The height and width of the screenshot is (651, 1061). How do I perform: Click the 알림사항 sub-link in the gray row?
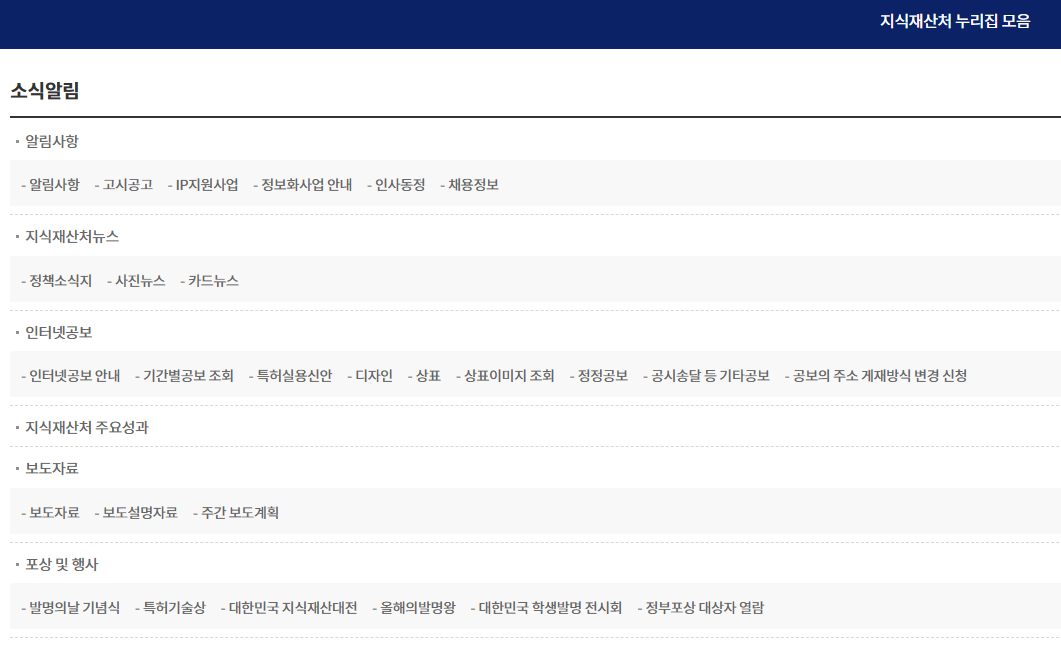click(54, 185)
